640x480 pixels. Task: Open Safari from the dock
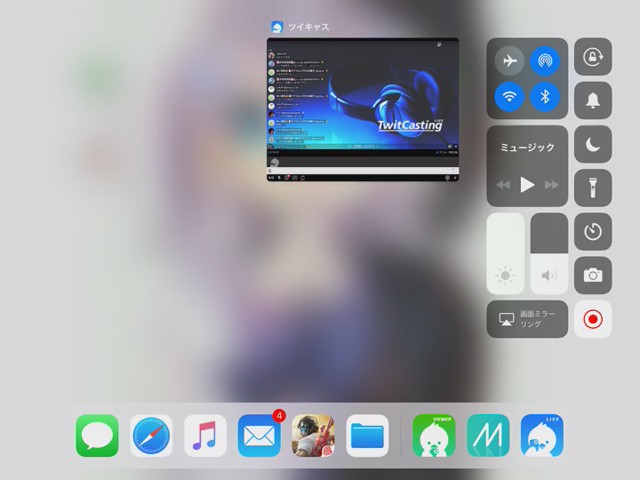pos(151,436)
